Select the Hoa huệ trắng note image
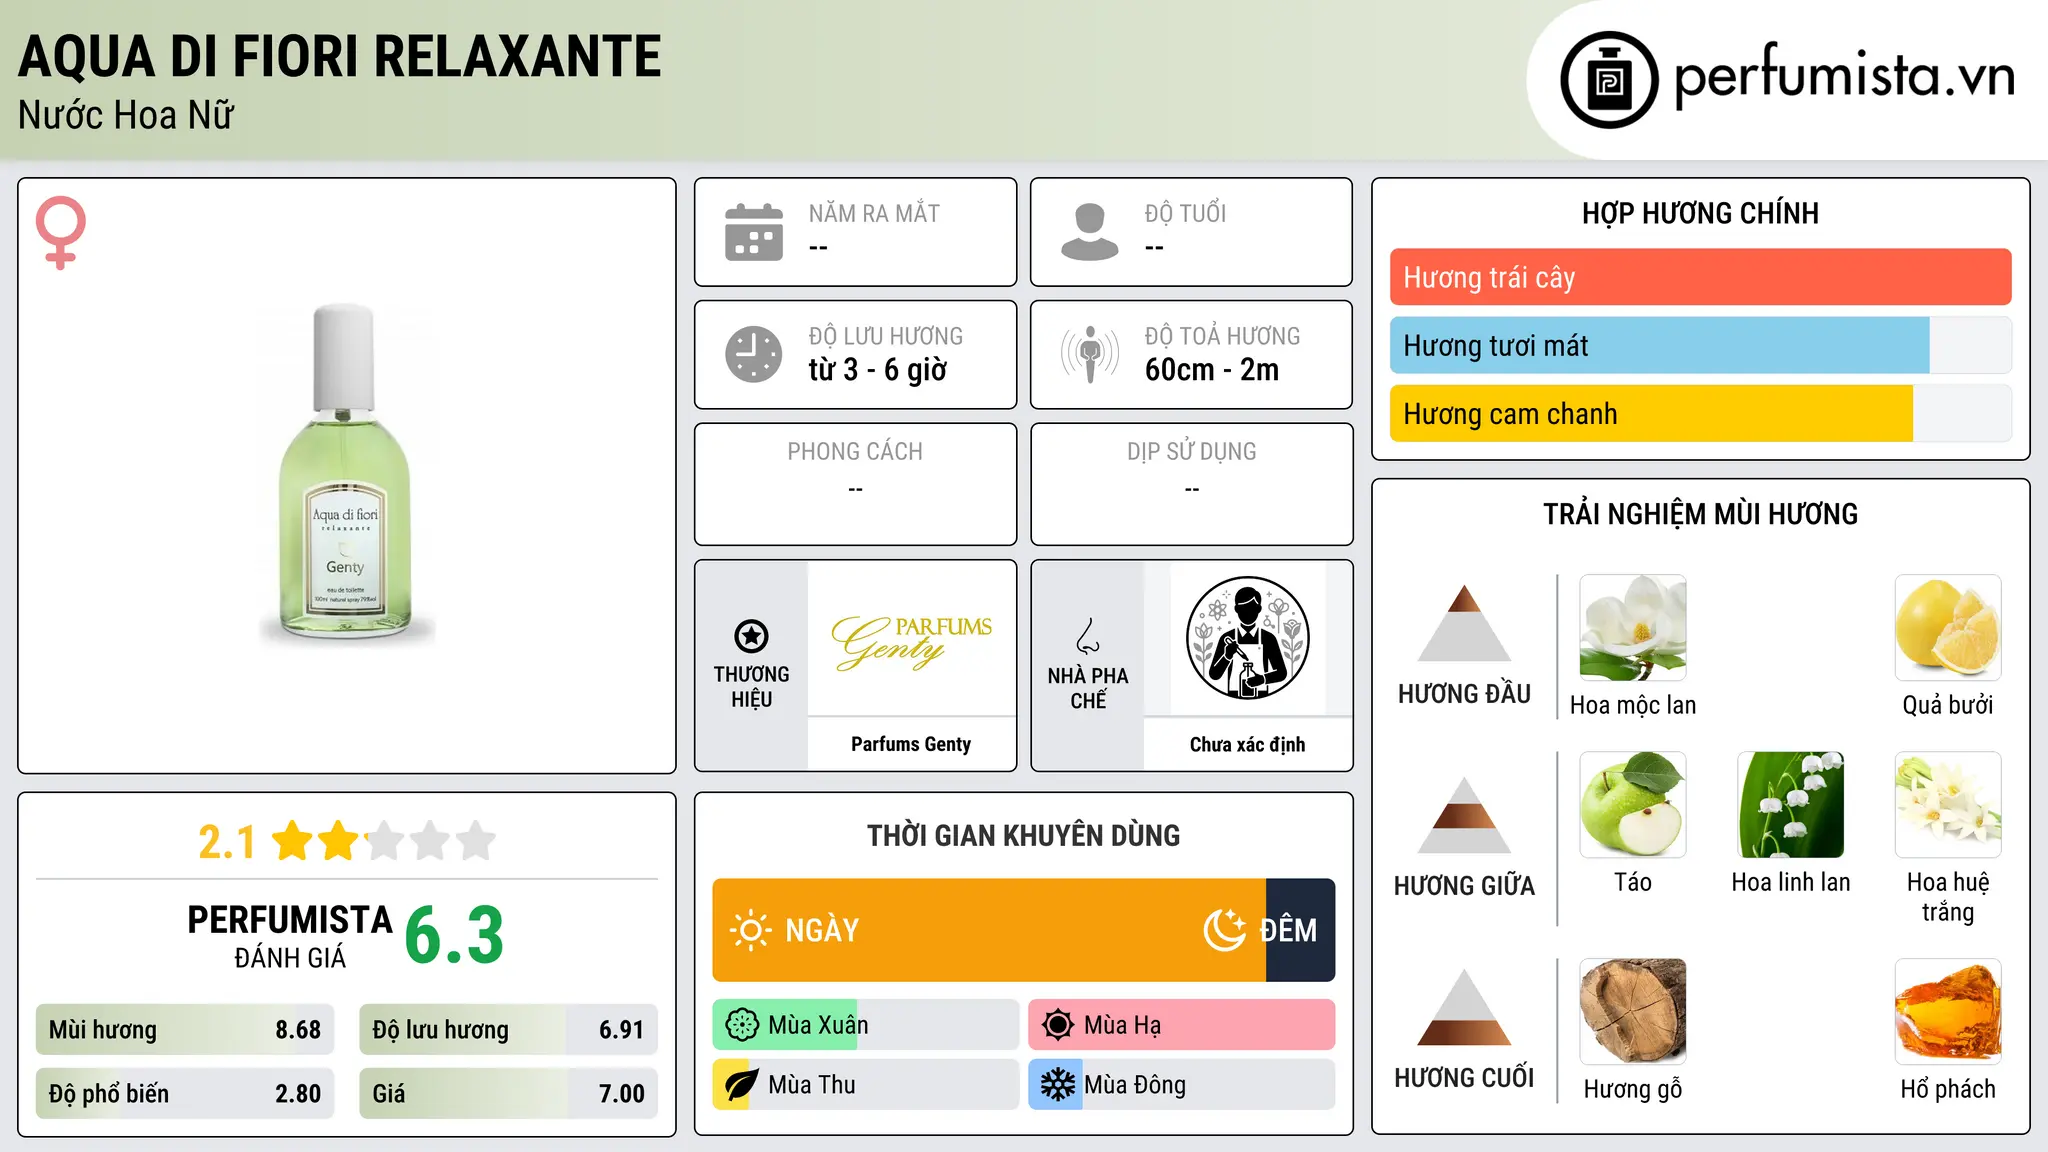2048x1152 pixels. coord(1948,805)
